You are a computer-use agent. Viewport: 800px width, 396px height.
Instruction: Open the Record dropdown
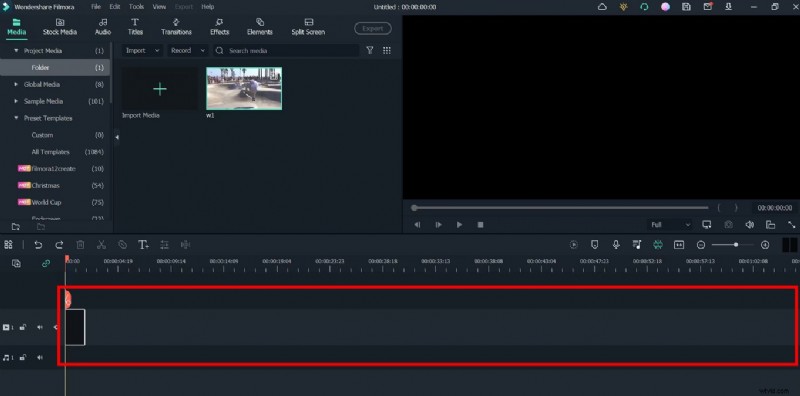click(x=188, y=51)
